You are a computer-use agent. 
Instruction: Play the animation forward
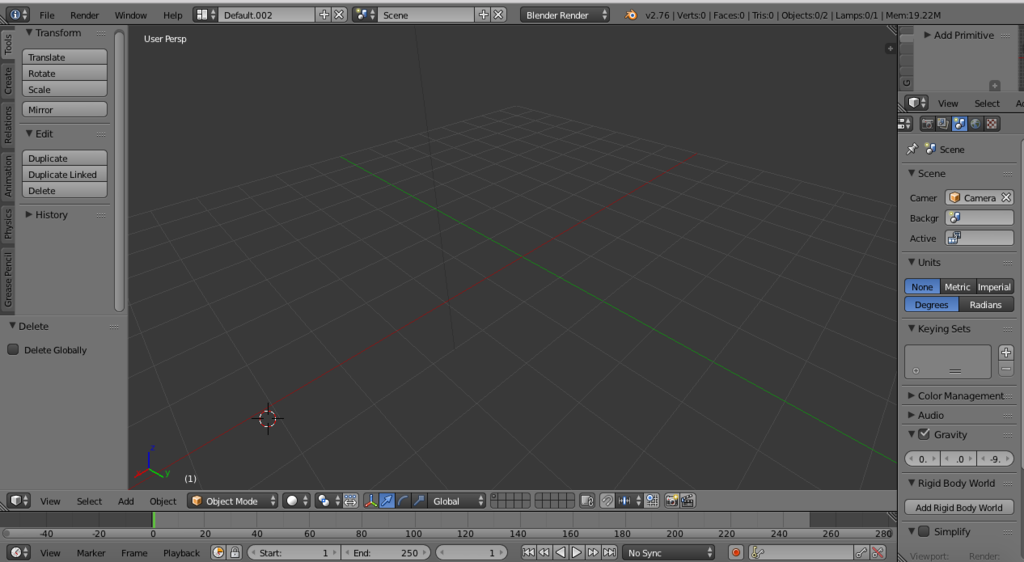577,552
